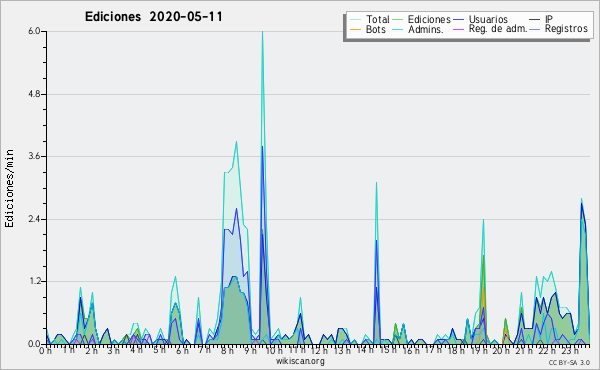Screen dimensions: 600x370
Task: Click the magenta swatch beside 'Reg. de adm.'
Action: click(x=458, y=29)
